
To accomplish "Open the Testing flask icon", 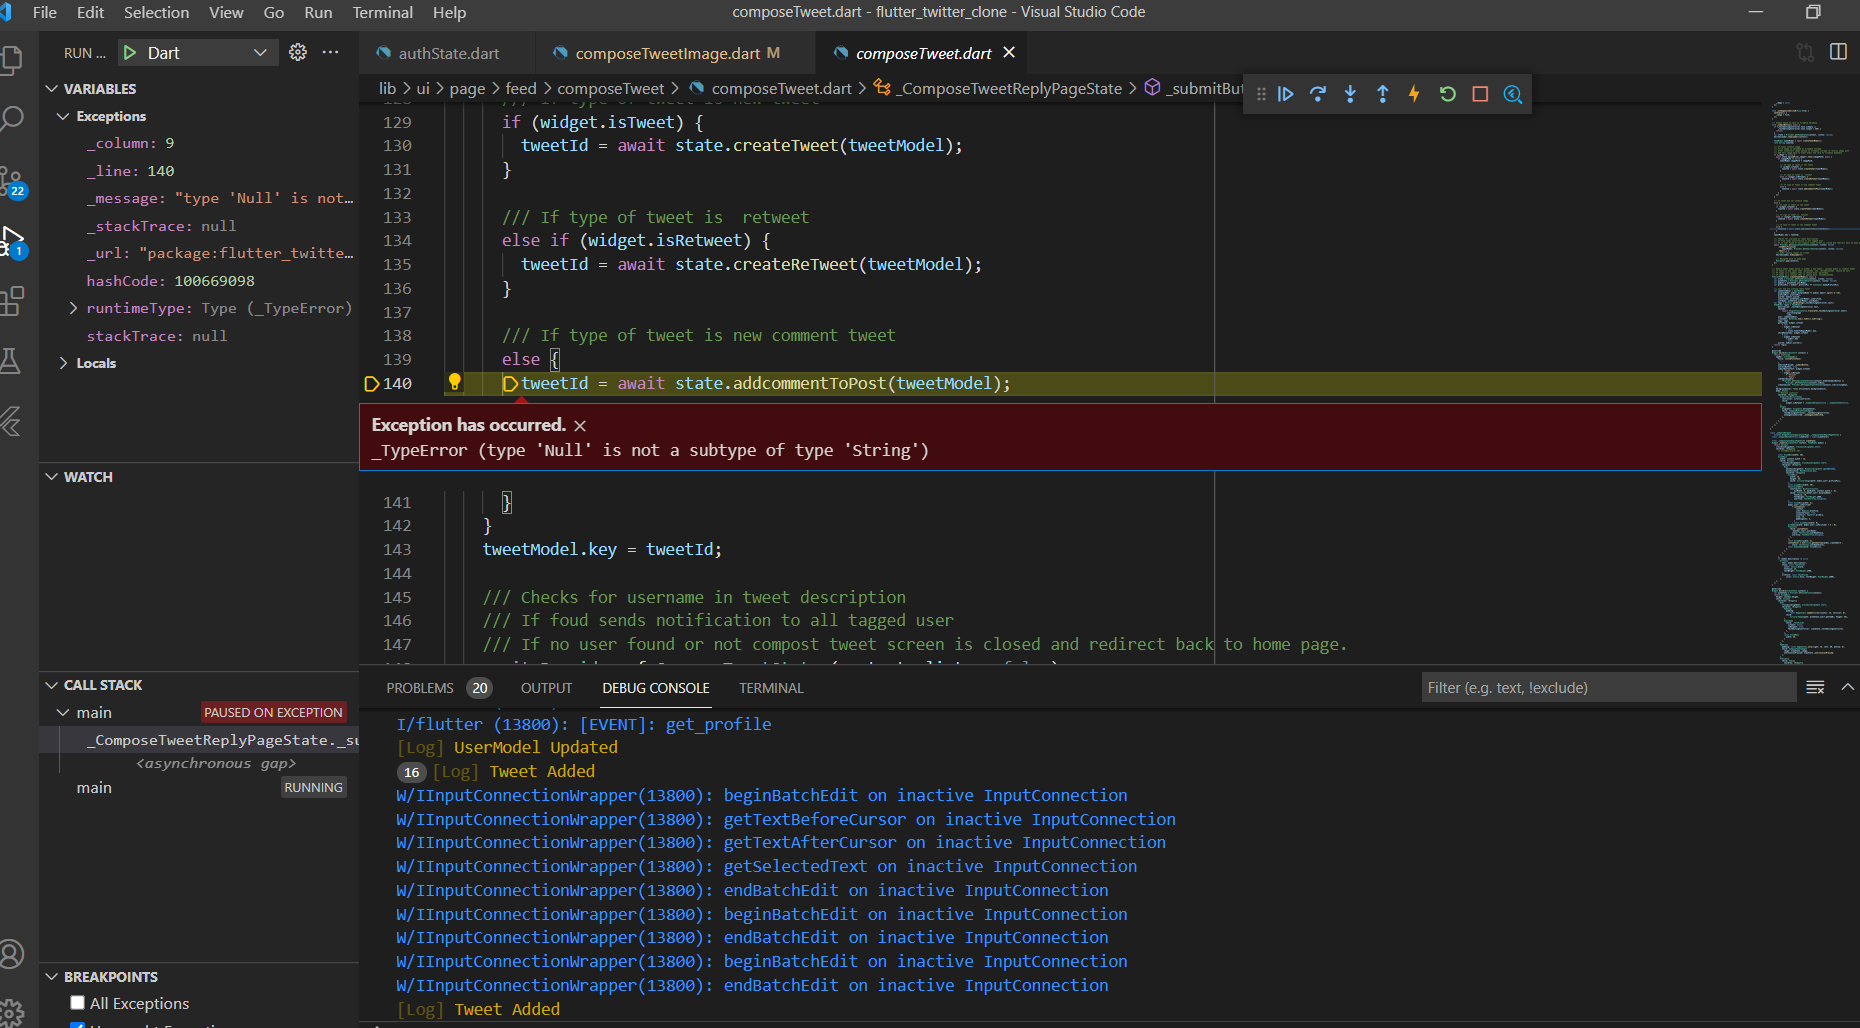I will pos(11,361).
